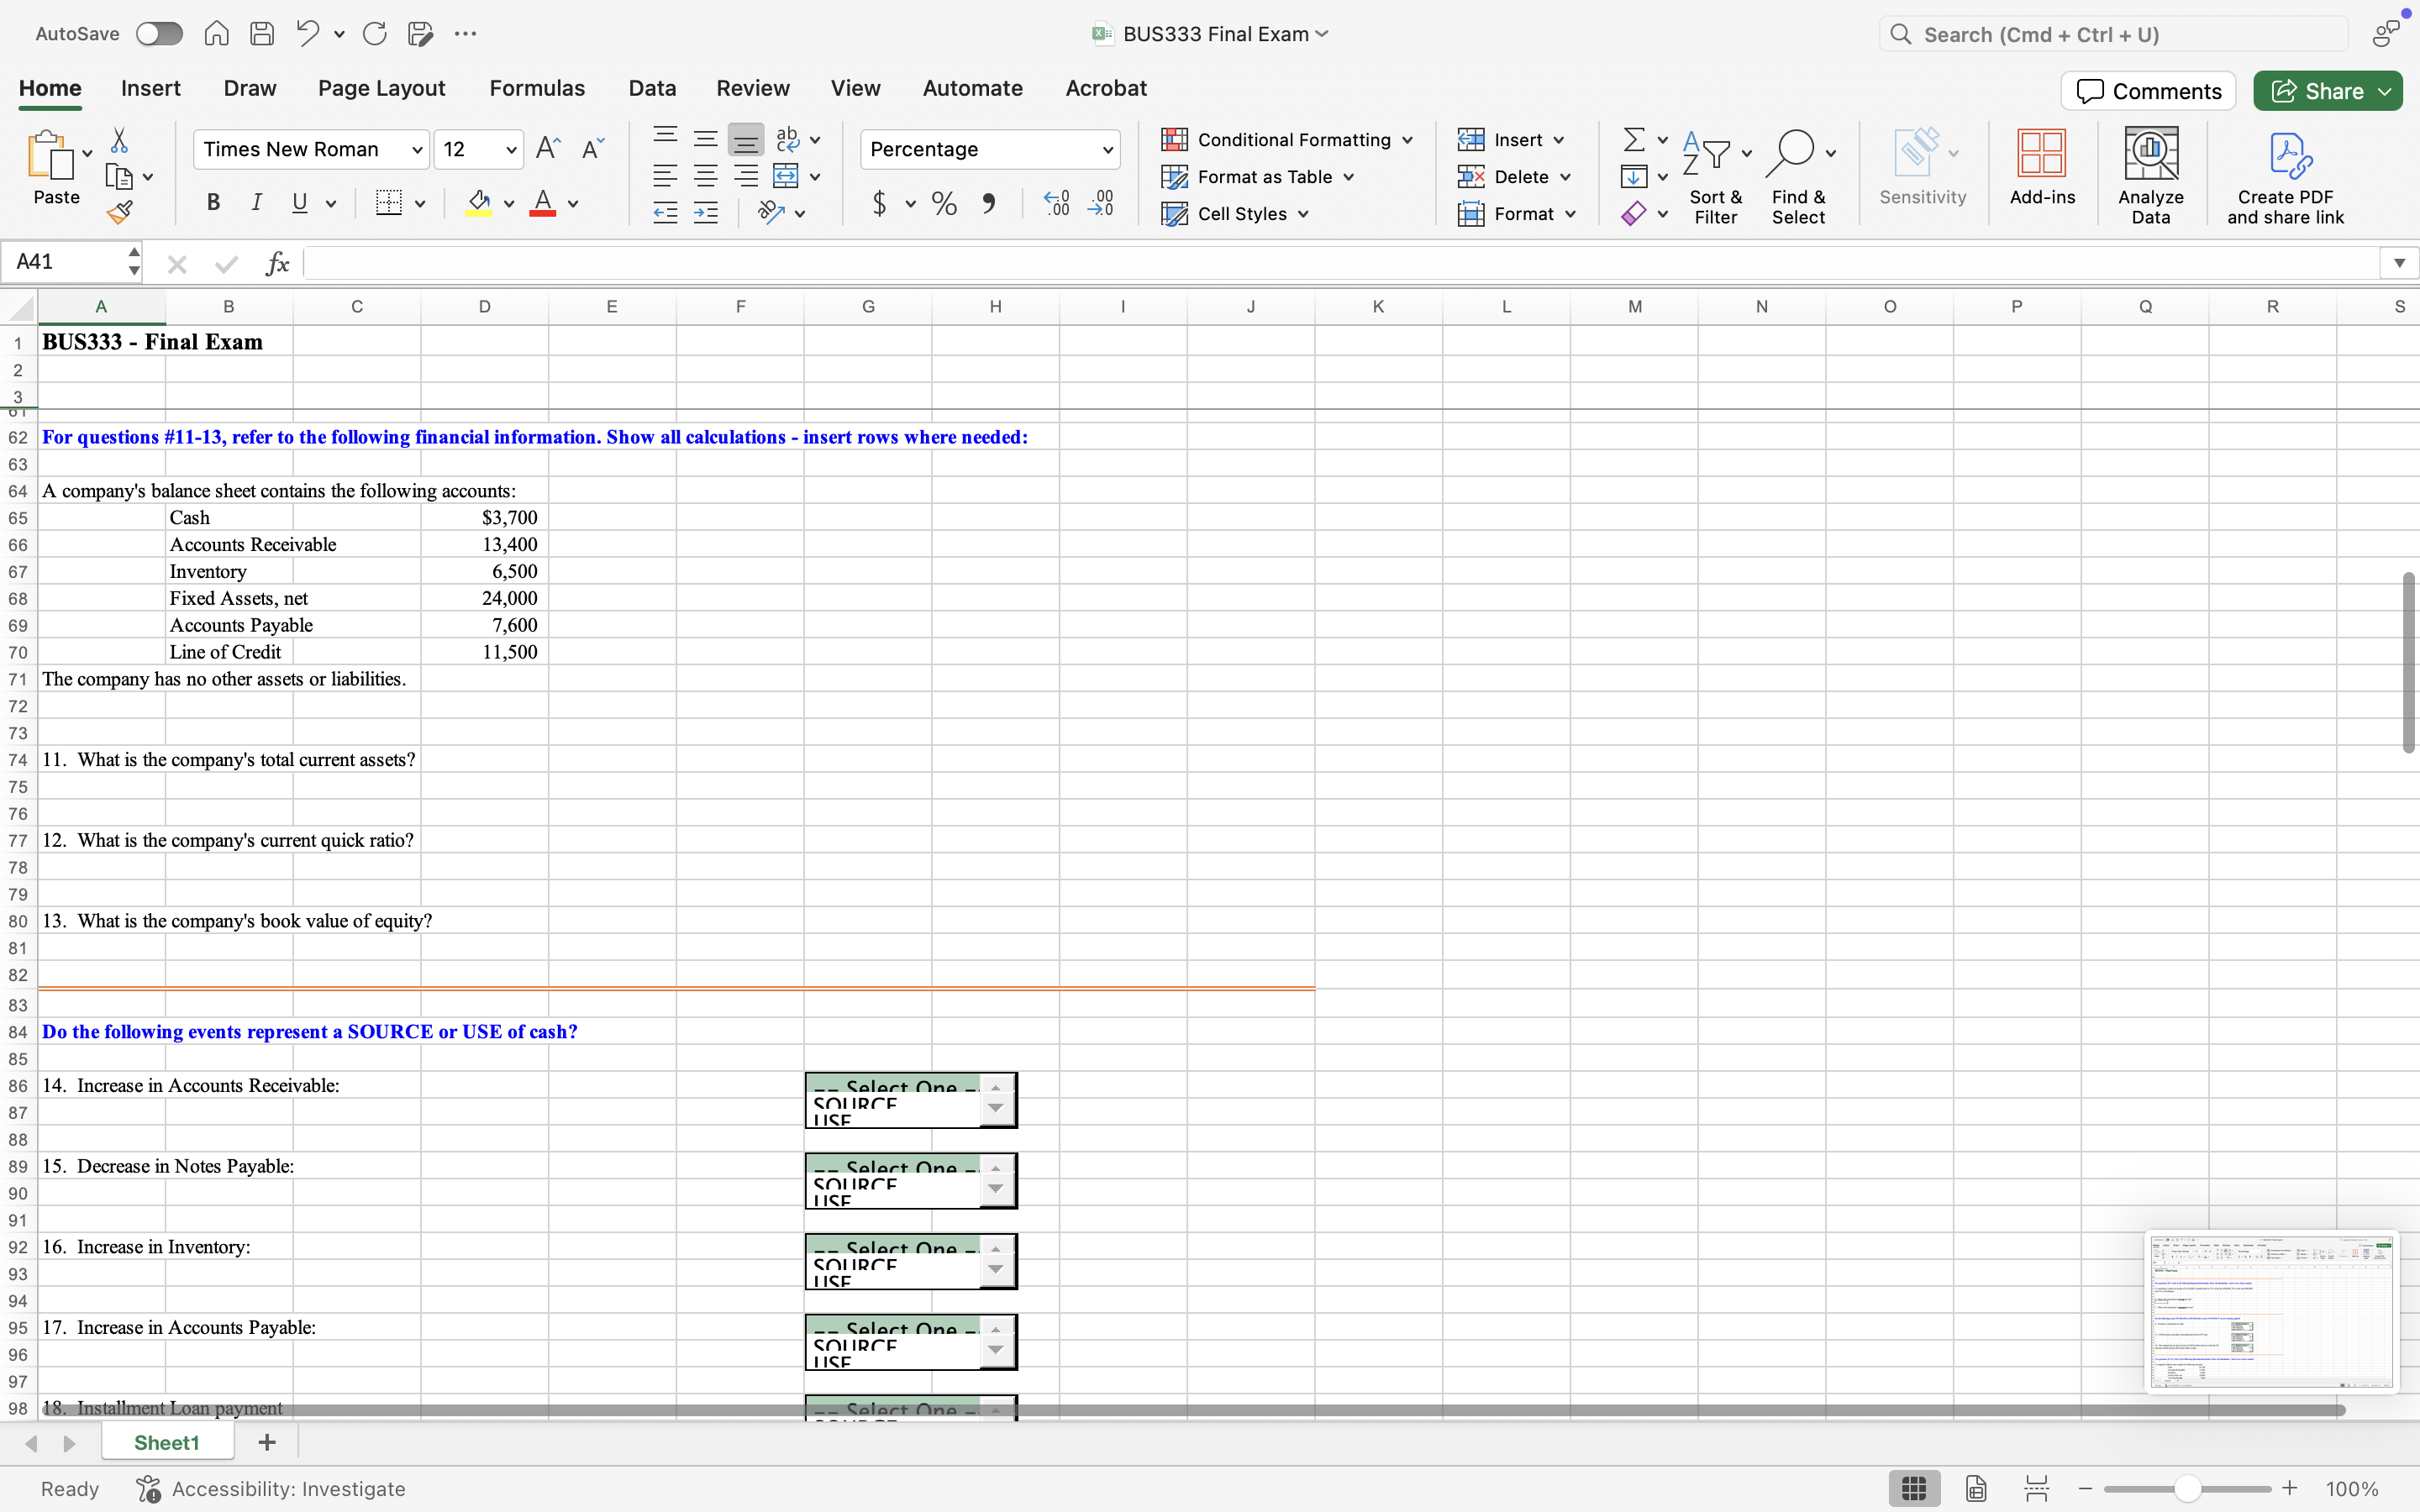Viewport: 2420px width, 1512px height.
Task: Toggle the AutoSave switch
Action: pyautogui.click(x=159, y=34)
